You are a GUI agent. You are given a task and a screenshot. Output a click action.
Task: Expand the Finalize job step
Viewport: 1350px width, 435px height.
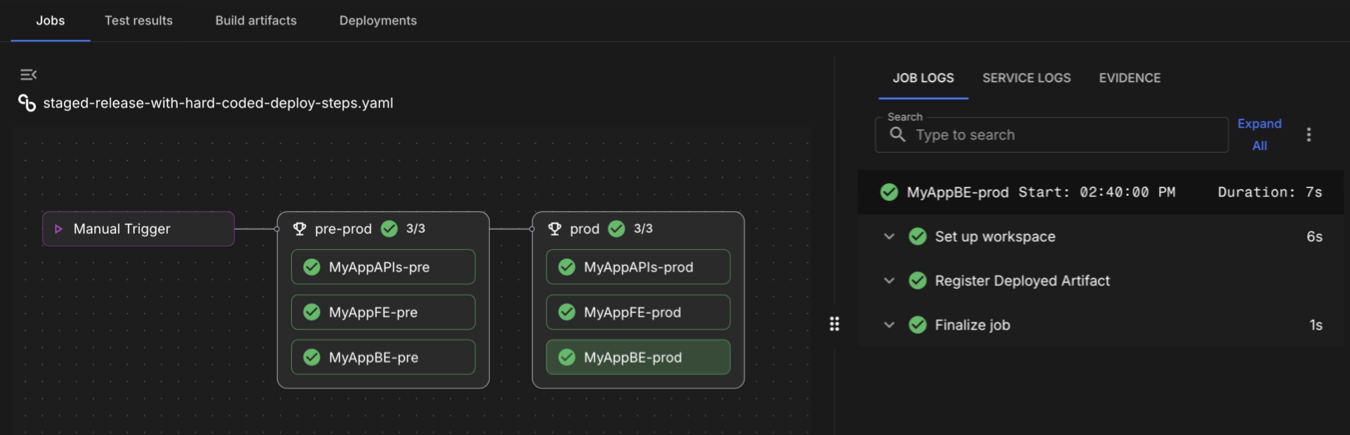pos(889,325)
